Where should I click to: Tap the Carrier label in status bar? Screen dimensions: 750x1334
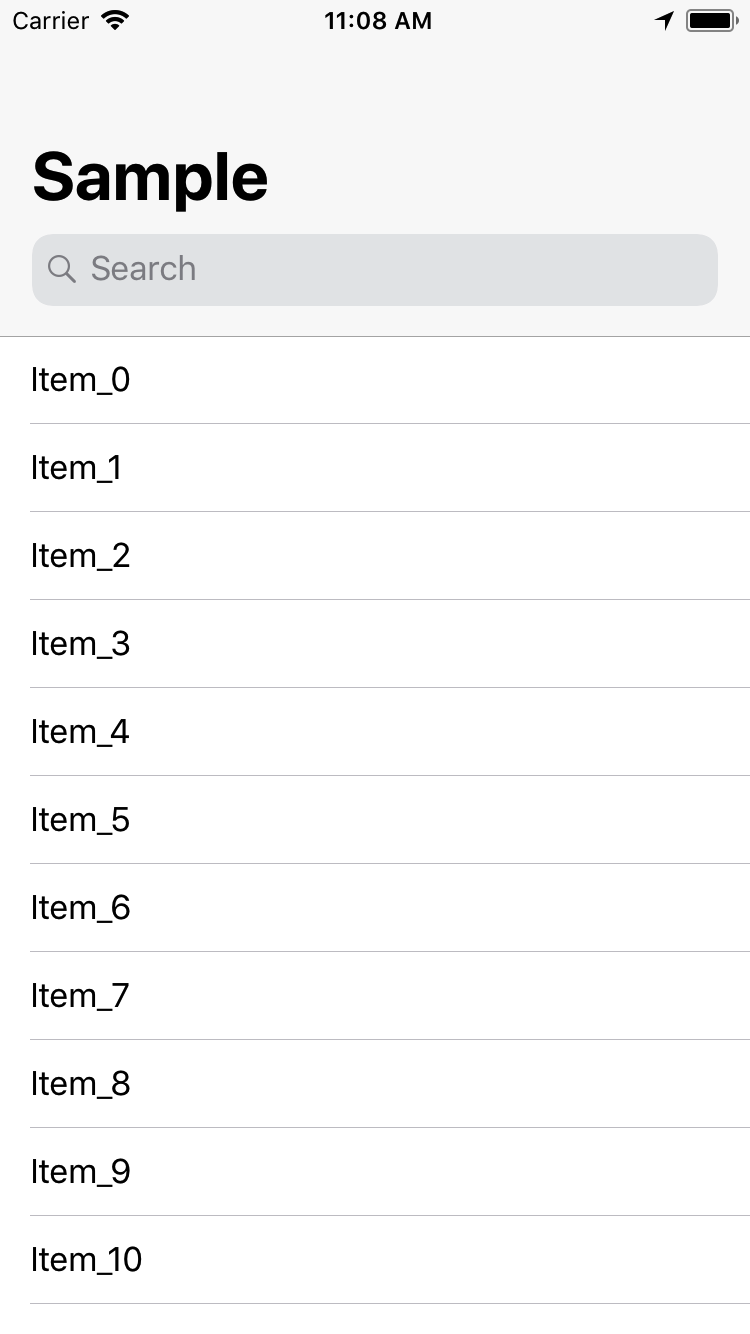click(x=51, y=21)
